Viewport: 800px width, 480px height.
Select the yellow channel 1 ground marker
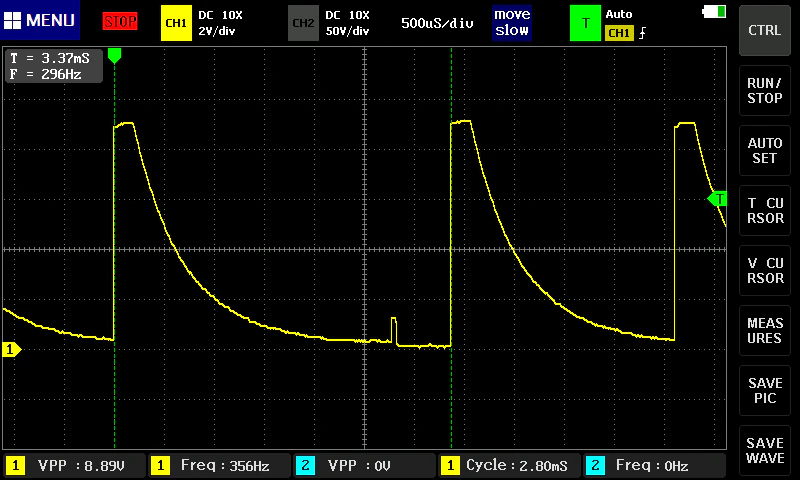click(x=11, y=349)
